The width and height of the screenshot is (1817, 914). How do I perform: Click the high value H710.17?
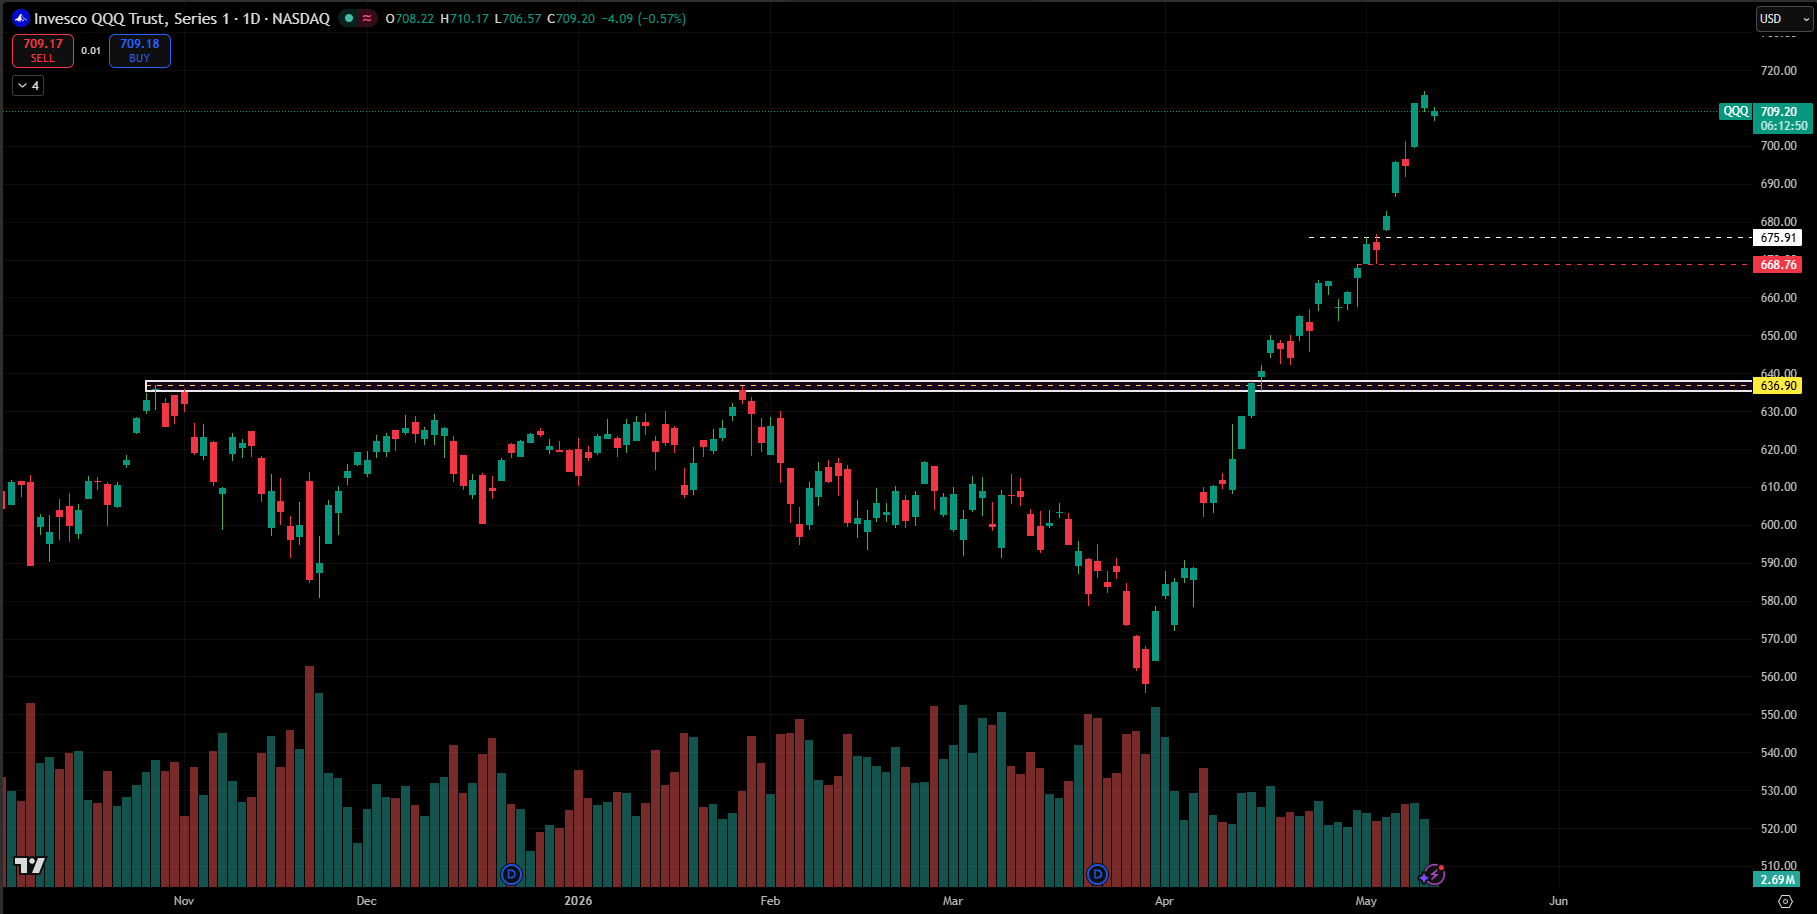tap(465, 18)
